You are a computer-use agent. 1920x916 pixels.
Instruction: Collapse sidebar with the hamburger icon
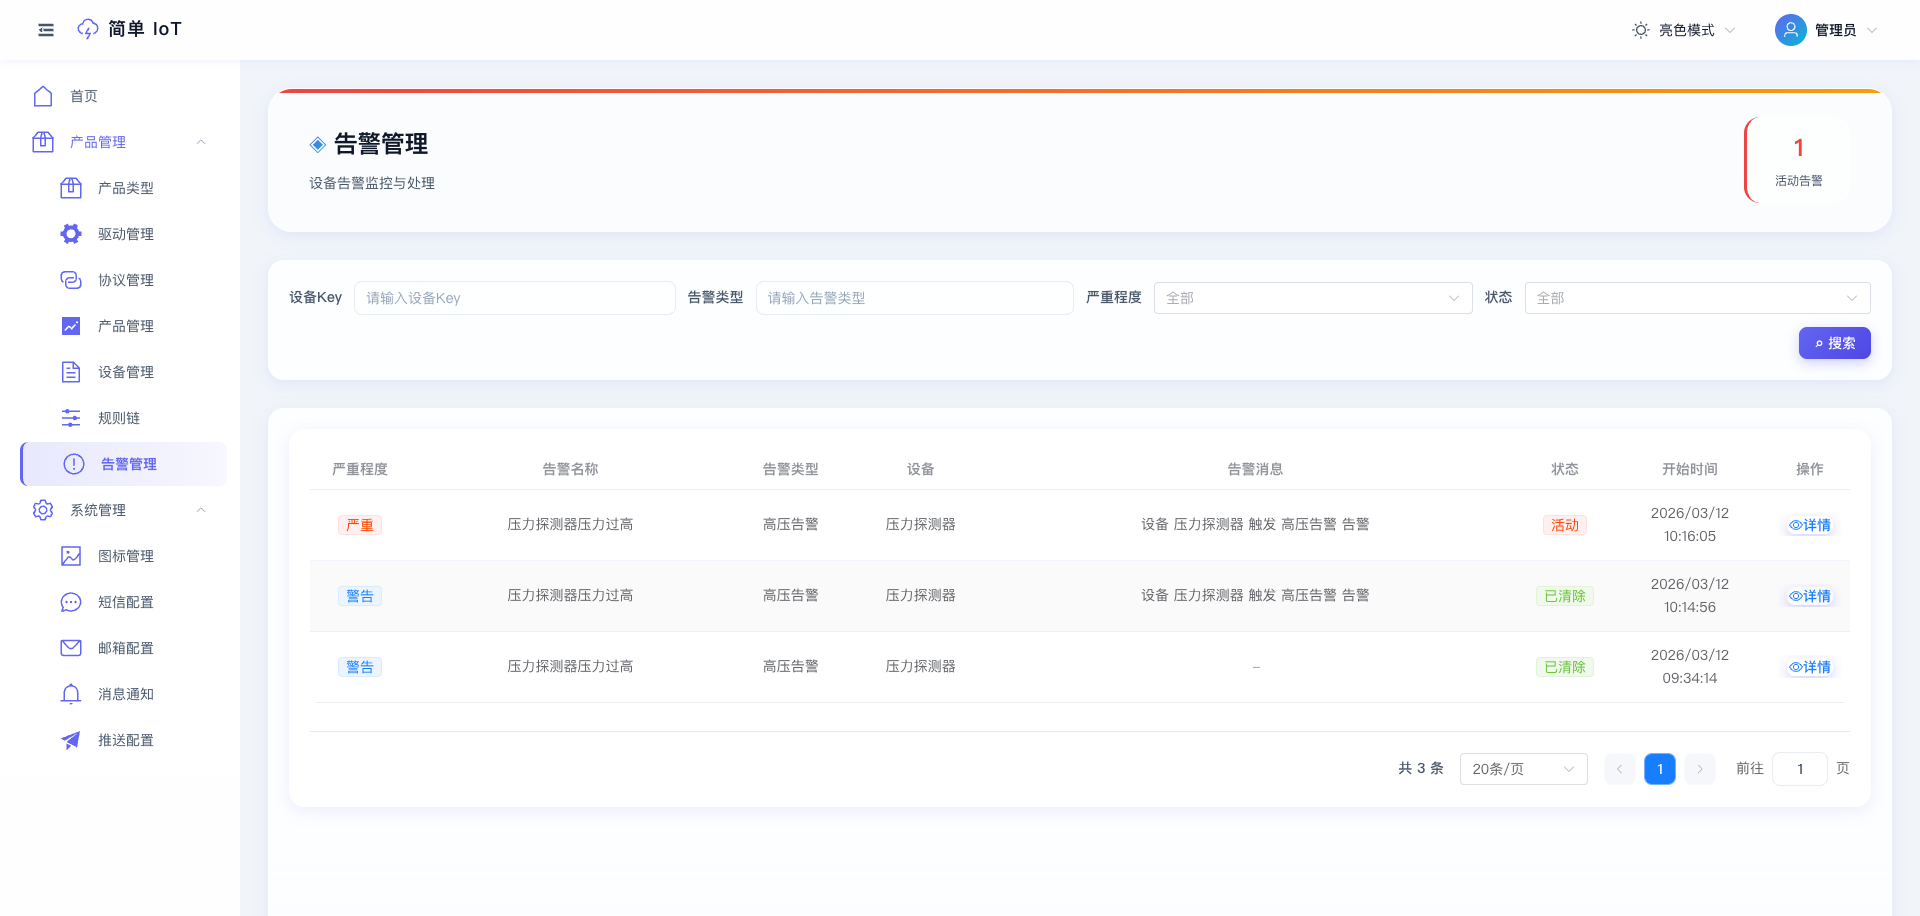(46, 30)
